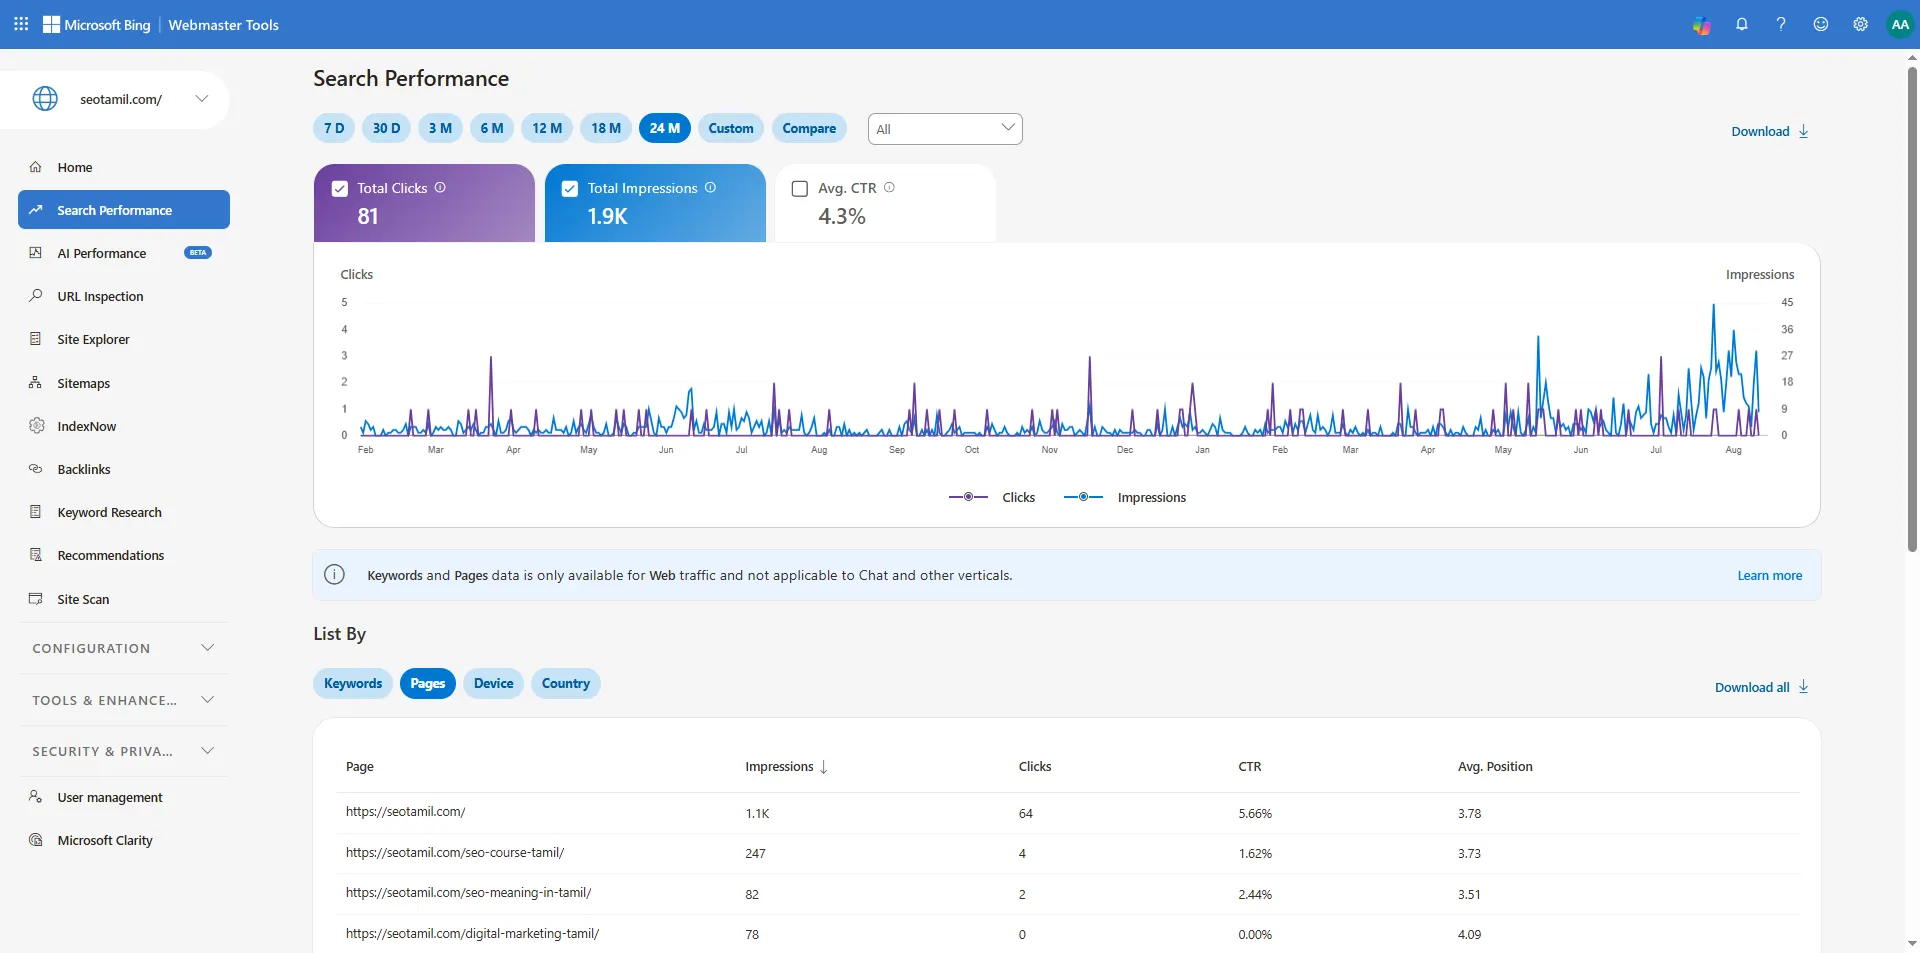Switch list to Pages tab
Image resolution: width=1920 pixels, height=953 pixels.
(x=428, y=683)
